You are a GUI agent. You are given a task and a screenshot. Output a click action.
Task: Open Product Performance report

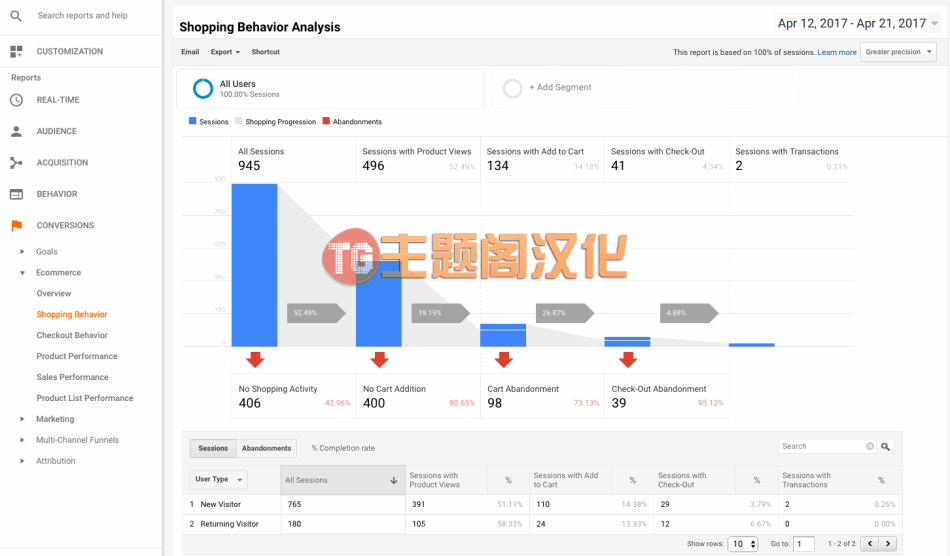point(77,356)
